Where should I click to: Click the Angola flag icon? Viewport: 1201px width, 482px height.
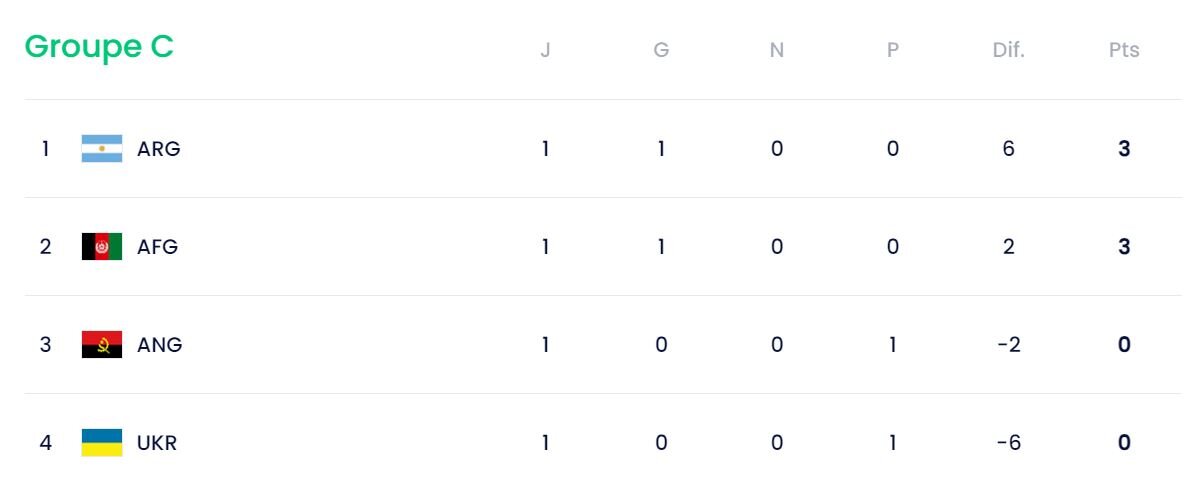click(102, 345)
